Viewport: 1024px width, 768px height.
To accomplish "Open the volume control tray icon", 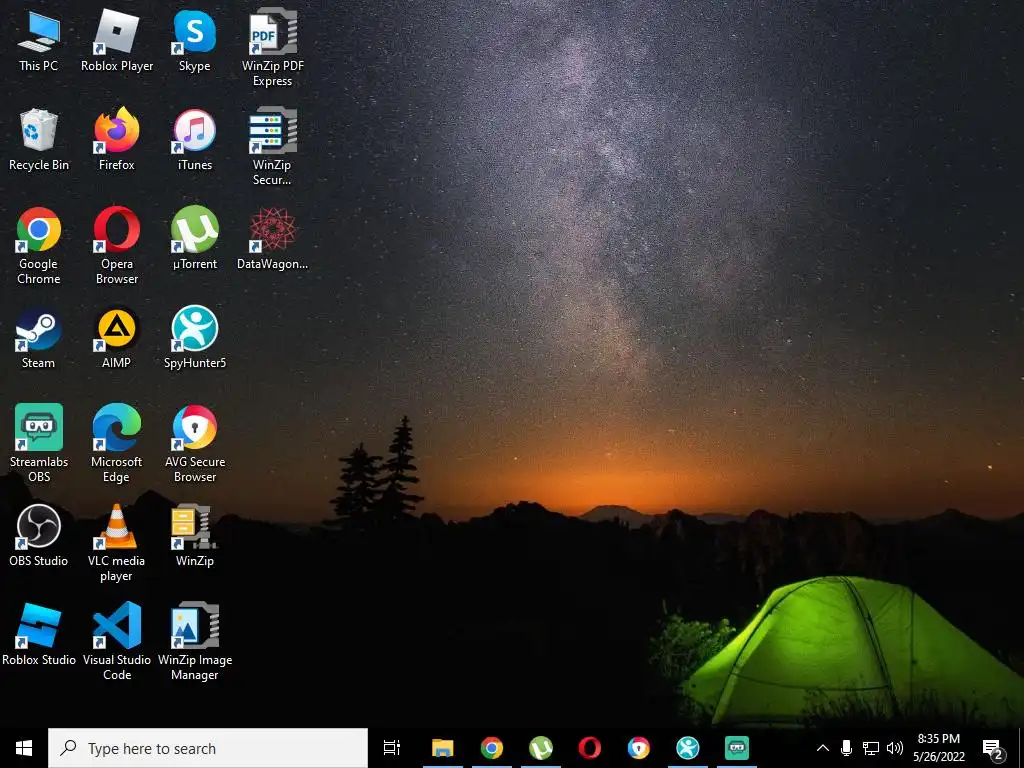I will (x=895, y=748).
